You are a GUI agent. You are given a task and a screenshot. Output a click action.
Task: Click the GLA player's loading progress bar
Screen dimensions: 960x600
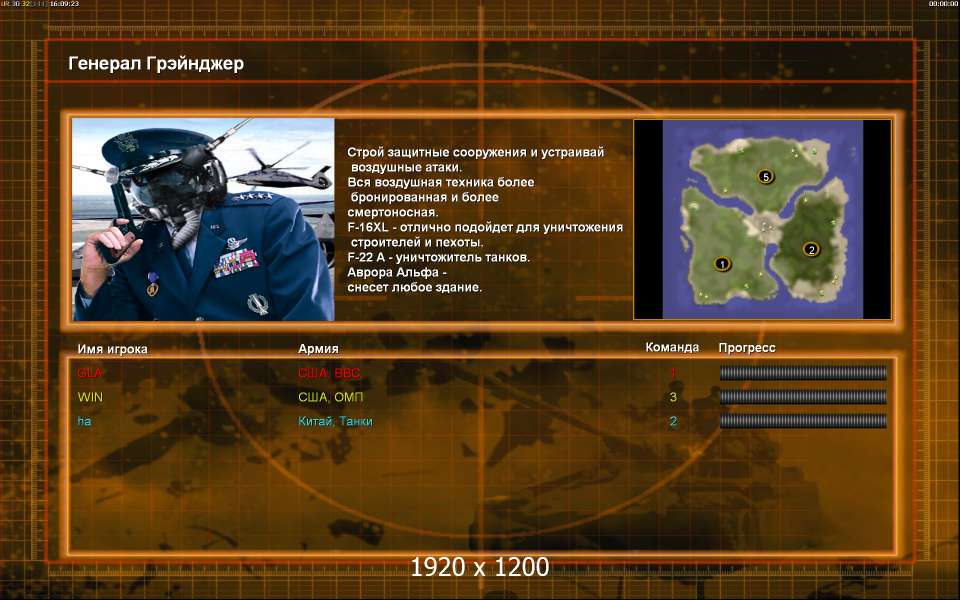click(803, 372)
